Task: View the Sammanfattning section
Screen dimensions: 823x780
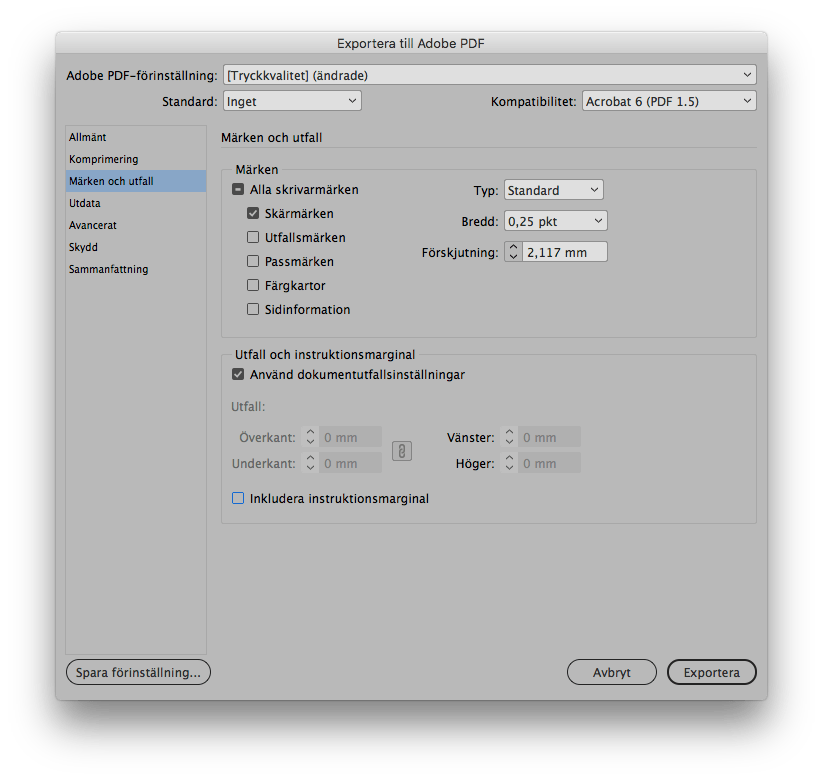Action: pos(135,269)
